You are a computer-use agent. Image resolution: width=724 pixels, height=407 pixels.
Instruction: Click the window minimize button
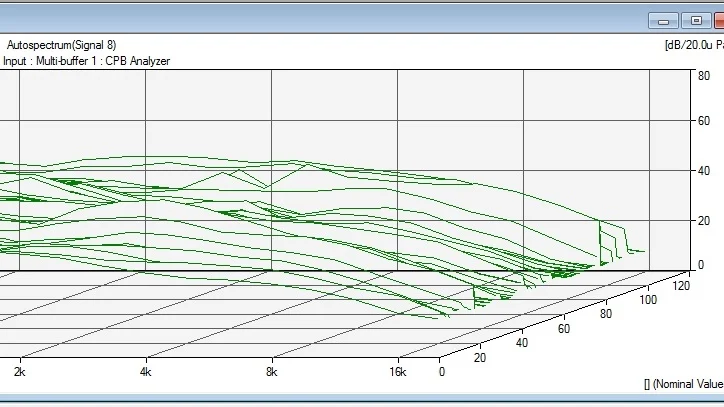[663, 21]
